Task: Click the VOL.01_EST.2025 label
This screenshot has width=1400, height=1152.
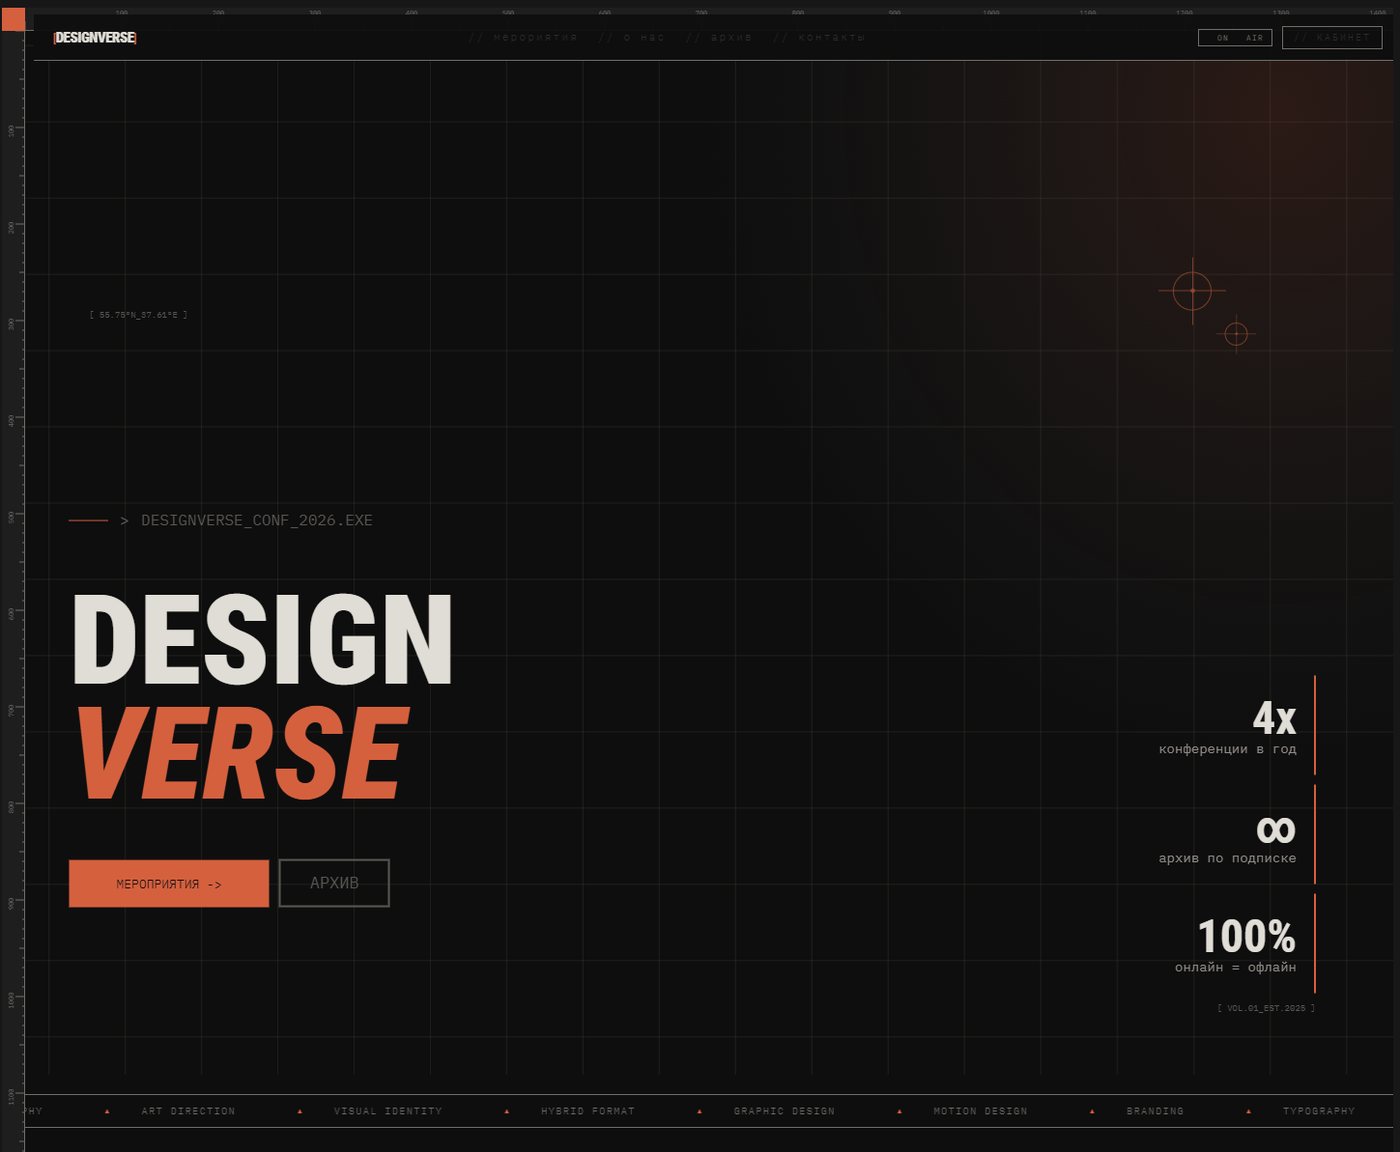Action: point(1266,1008)
